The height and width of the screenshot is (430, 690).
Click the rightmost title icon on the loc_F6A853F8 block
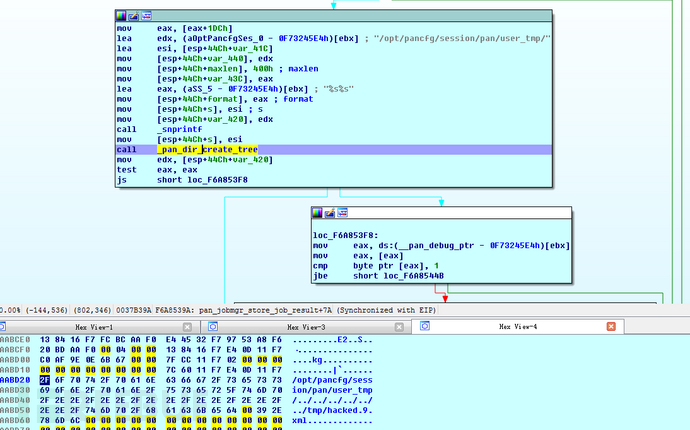(342, 213)
